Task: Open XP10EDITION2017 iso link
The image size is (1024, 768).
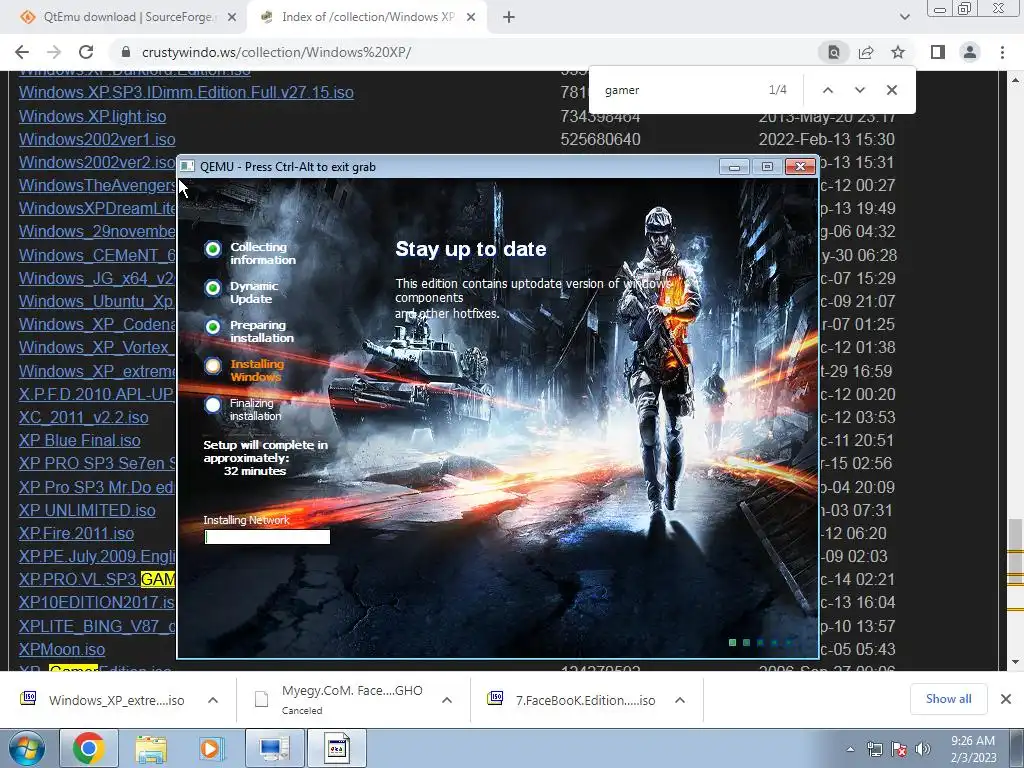Action: point(97,602)
